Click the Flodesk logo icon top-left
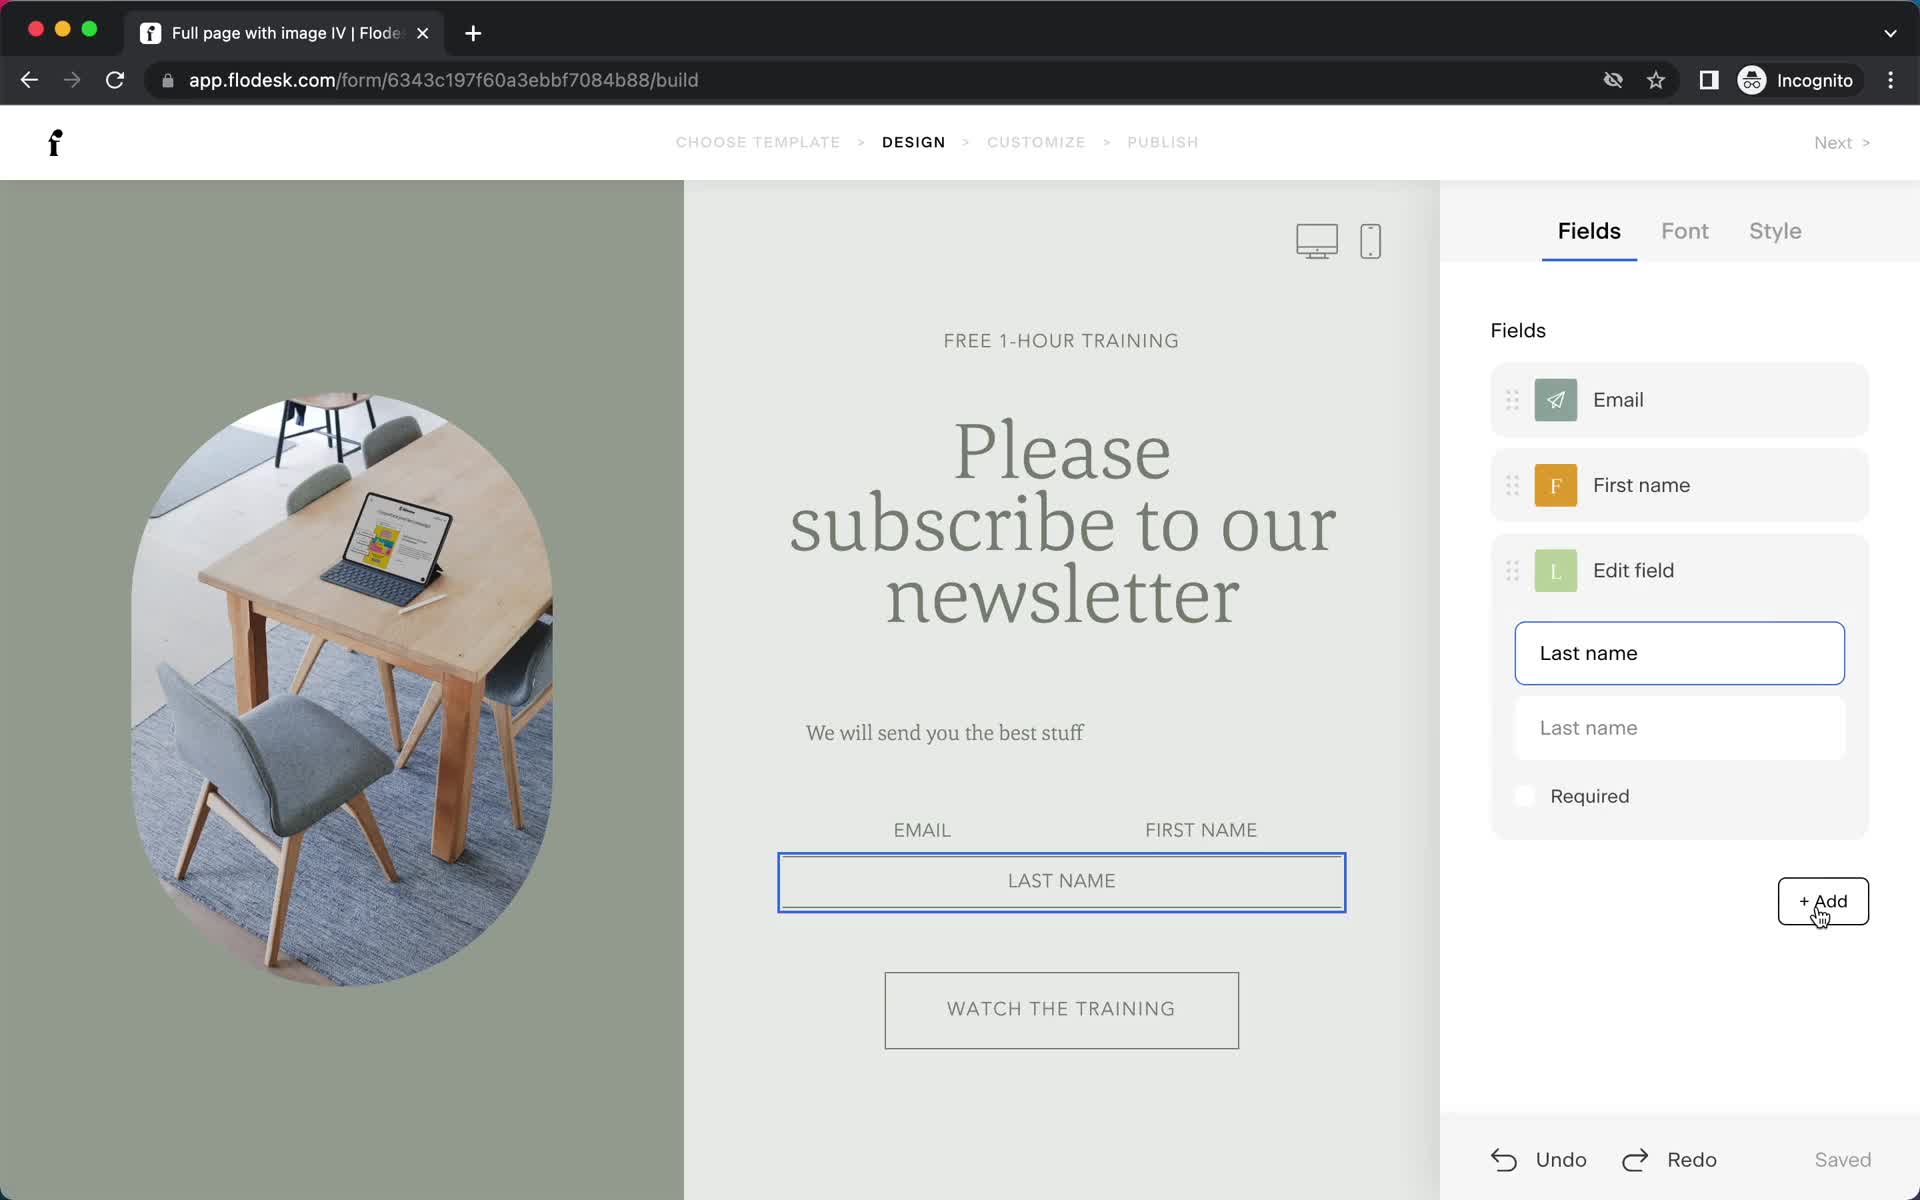The height and width of the screenshot is (1200, 1920). (54, 142)
